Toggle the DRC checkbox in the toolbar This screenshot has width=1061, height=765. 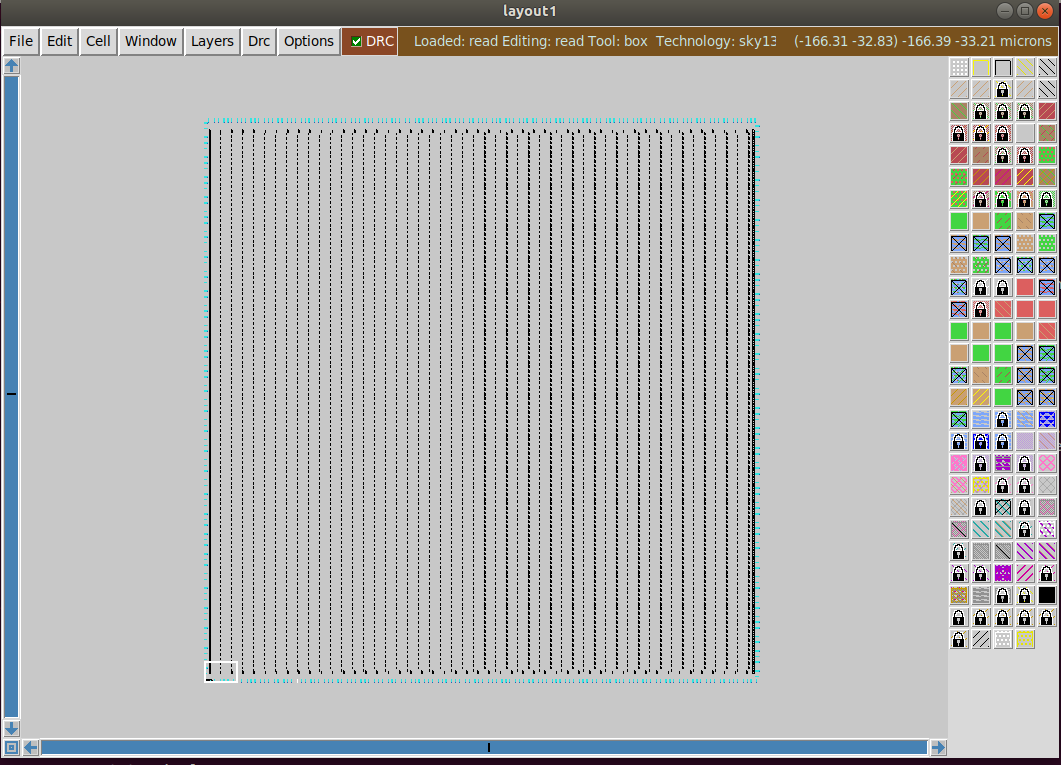click(357, 41)
